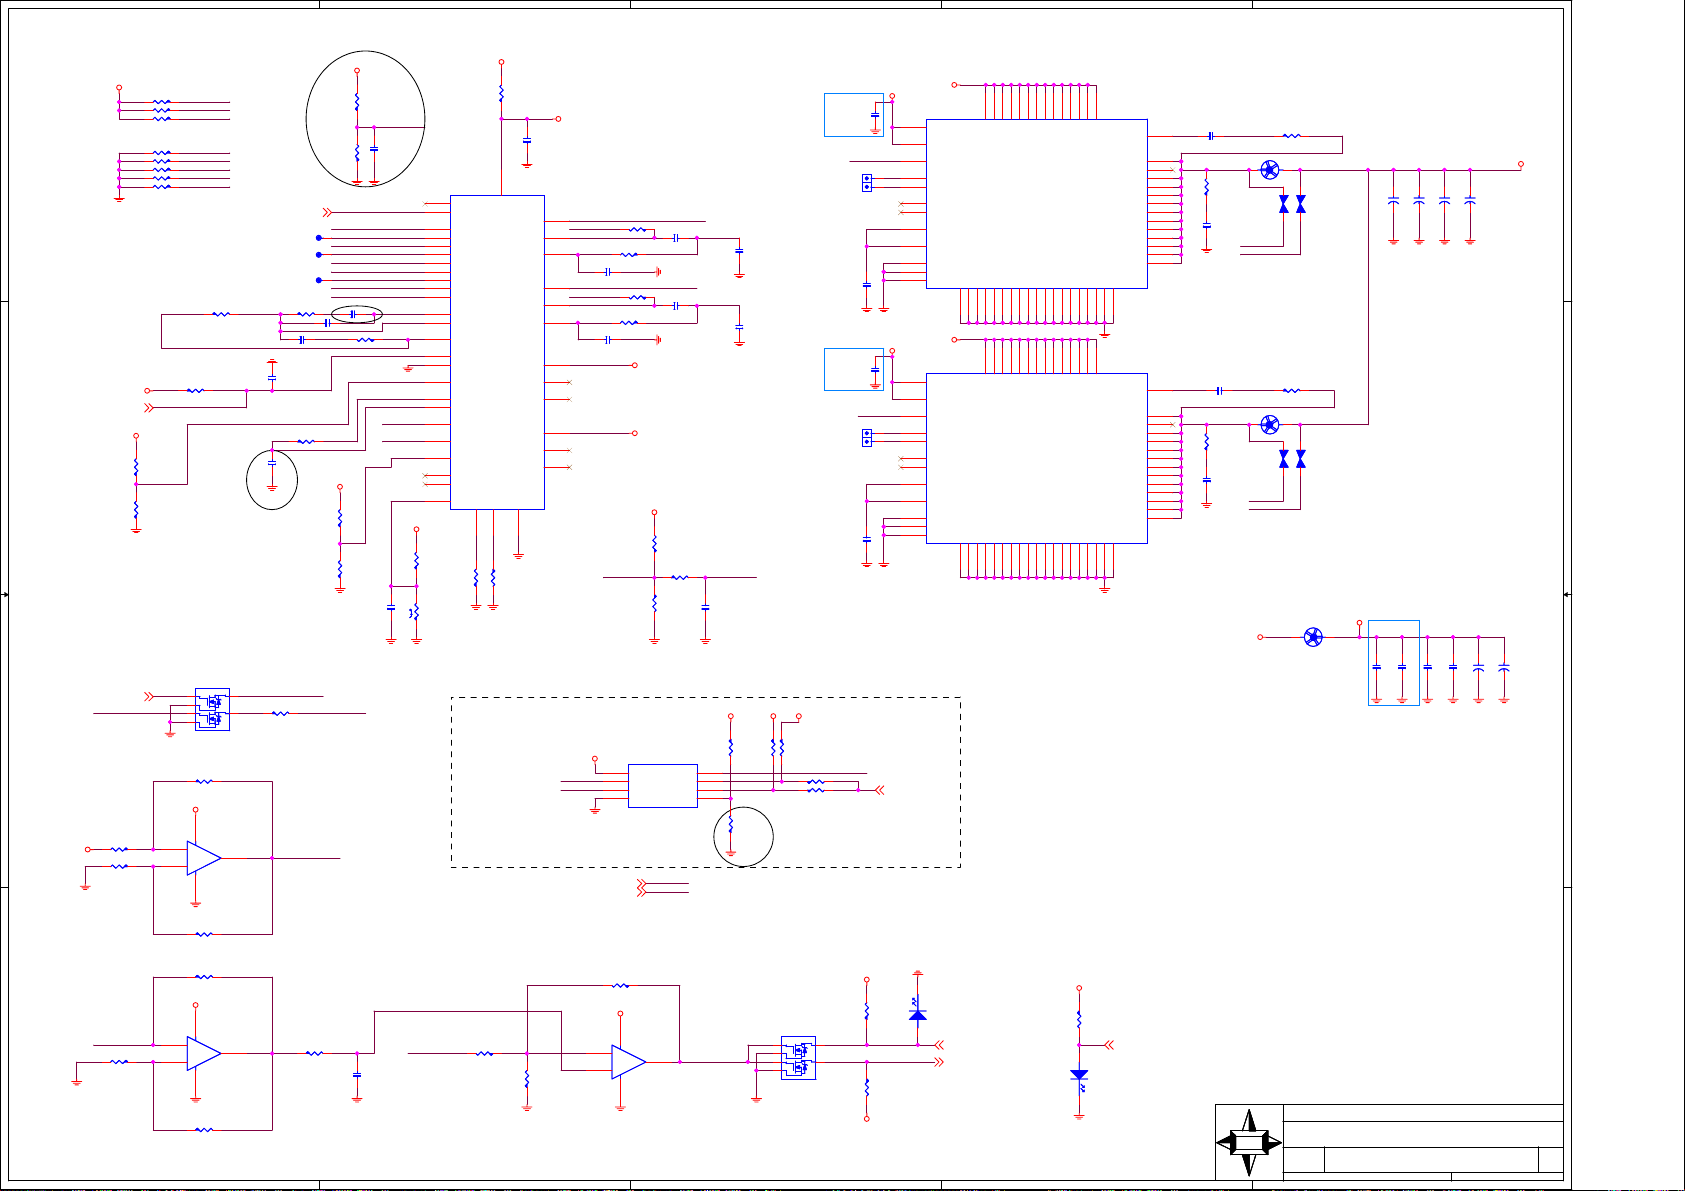
Task: Click the annotation circle around the capacitor at left
Action: pos(272,480)
